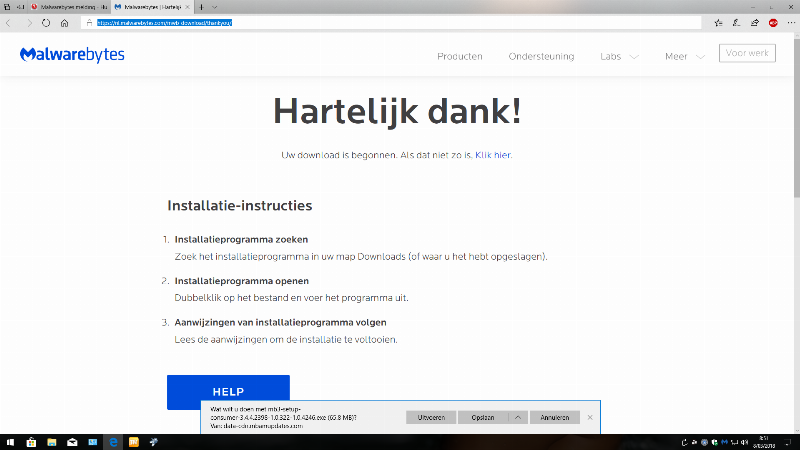The height and width of the screenshot is (450, 800).
Task: Open the Mail app from the taskbar
Action: 72,442
